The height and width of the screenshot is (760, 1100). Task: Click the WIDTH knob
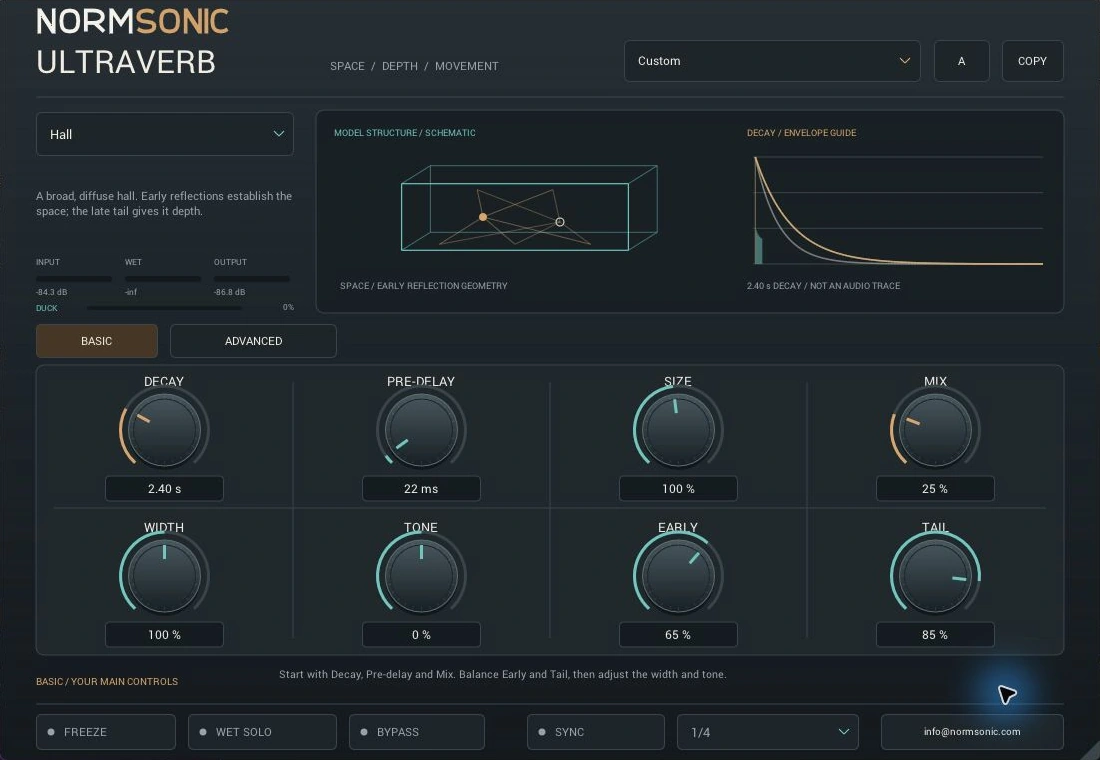tap(164, 576)
